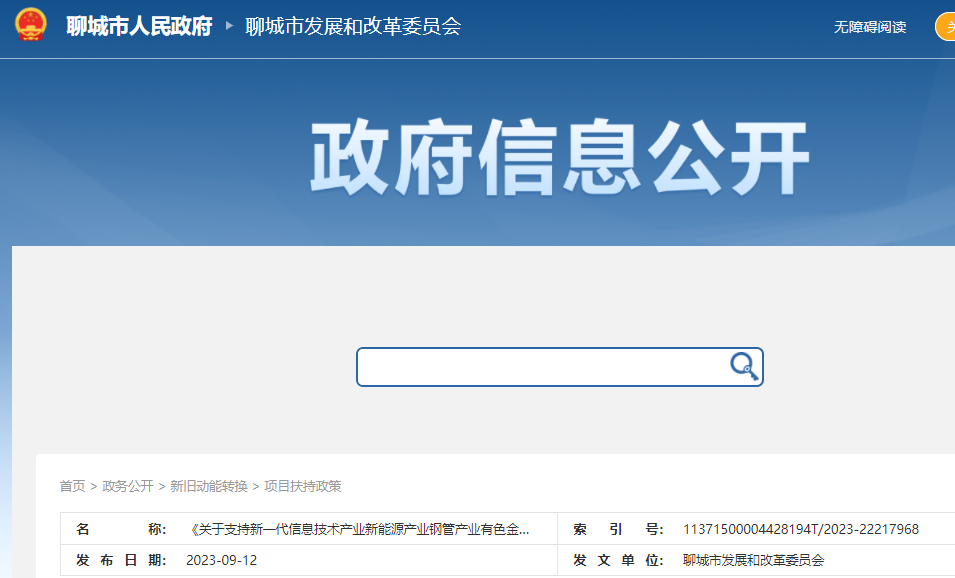The width and height of the screenshot is (955, 578).
Task: Select 新旧动能转换 breadcrumb item
Action: coord(209,486)
